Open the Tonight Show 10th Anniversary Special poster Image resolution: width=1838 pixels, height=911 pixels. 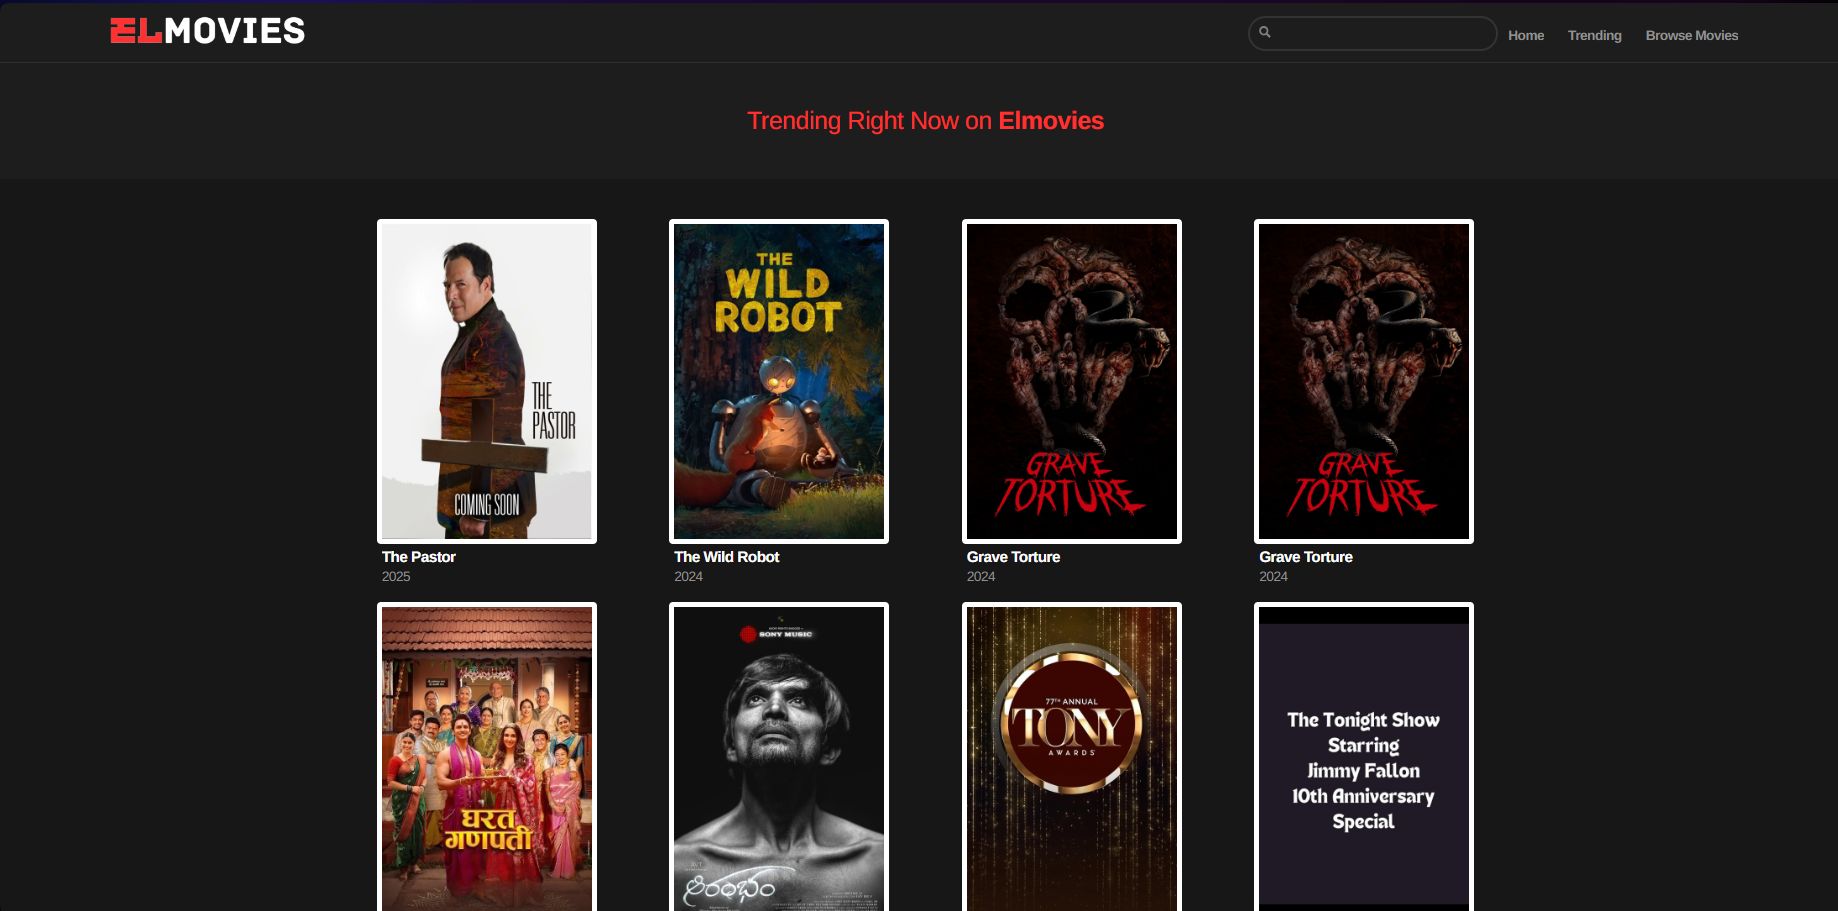pyautogui.click(x=1364, y=757)
